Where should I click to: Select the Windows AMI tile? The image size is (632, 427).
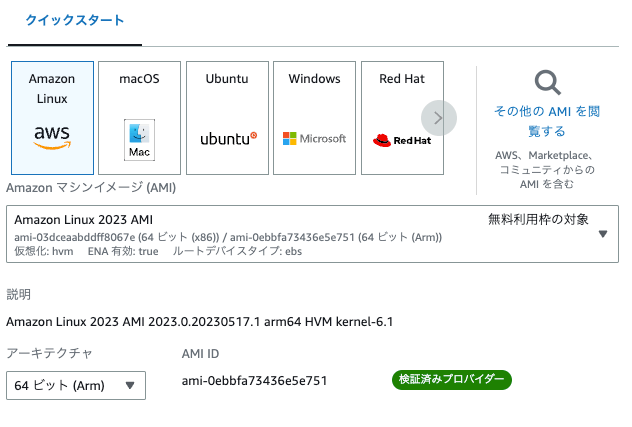(x=314, y=118)
